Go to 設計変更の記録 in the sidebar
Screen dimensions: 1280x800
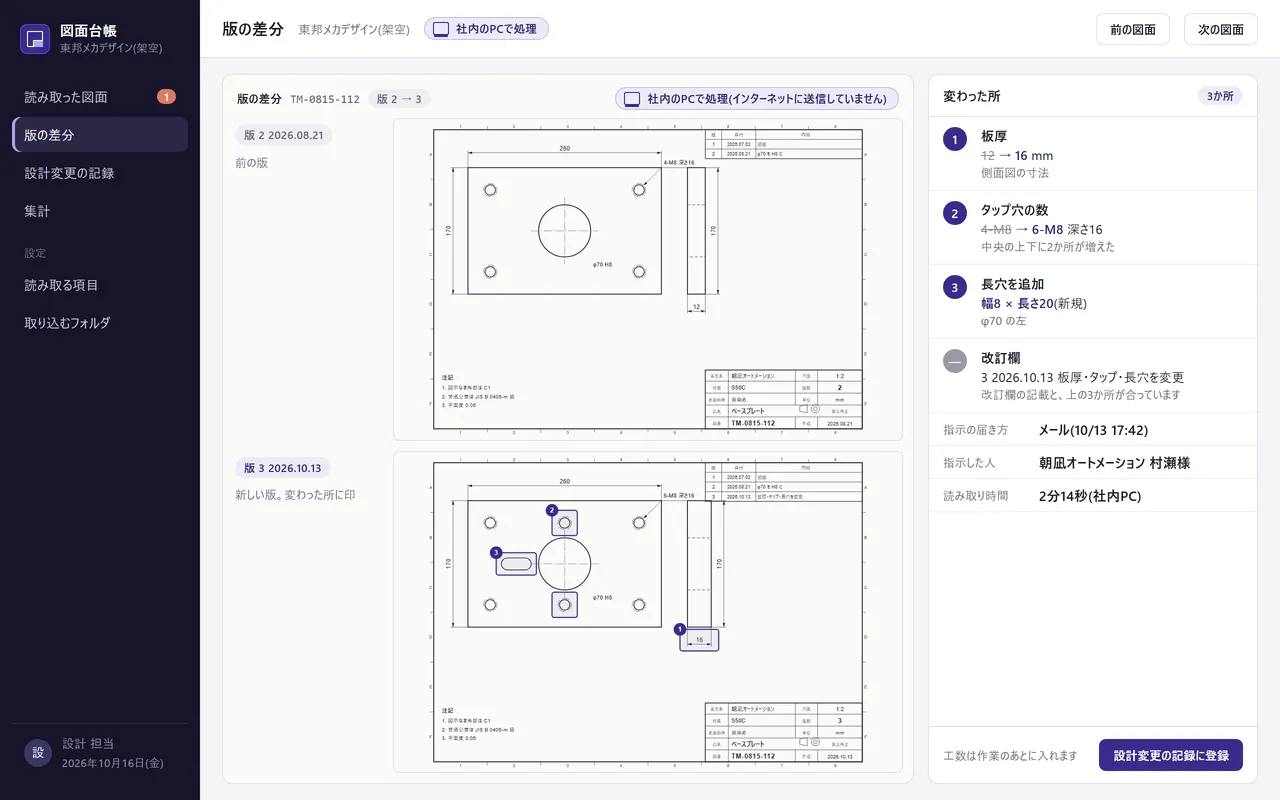100,173
